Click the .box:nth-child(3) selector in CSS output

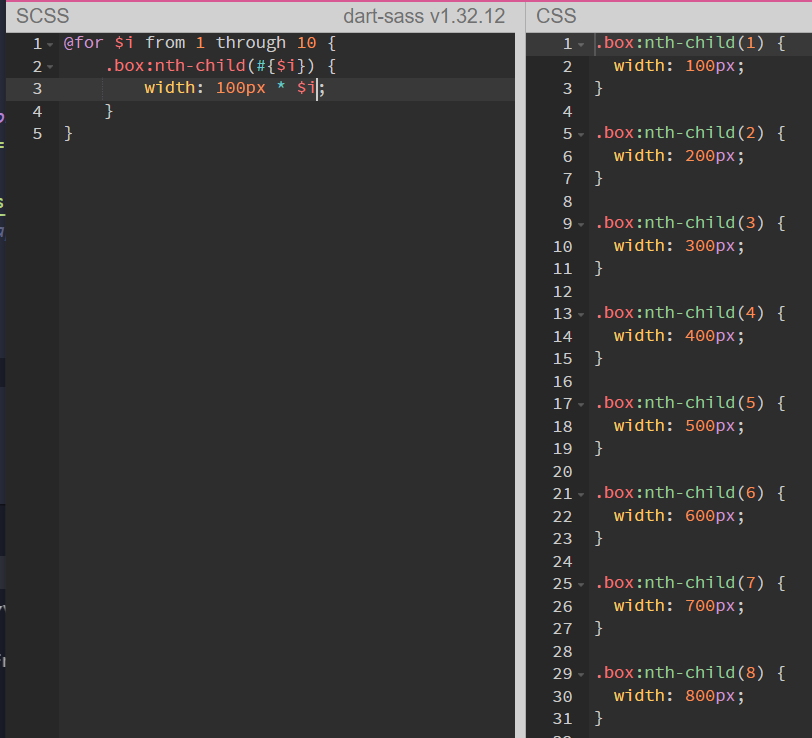pyautogui.click(x=679, y=223)
